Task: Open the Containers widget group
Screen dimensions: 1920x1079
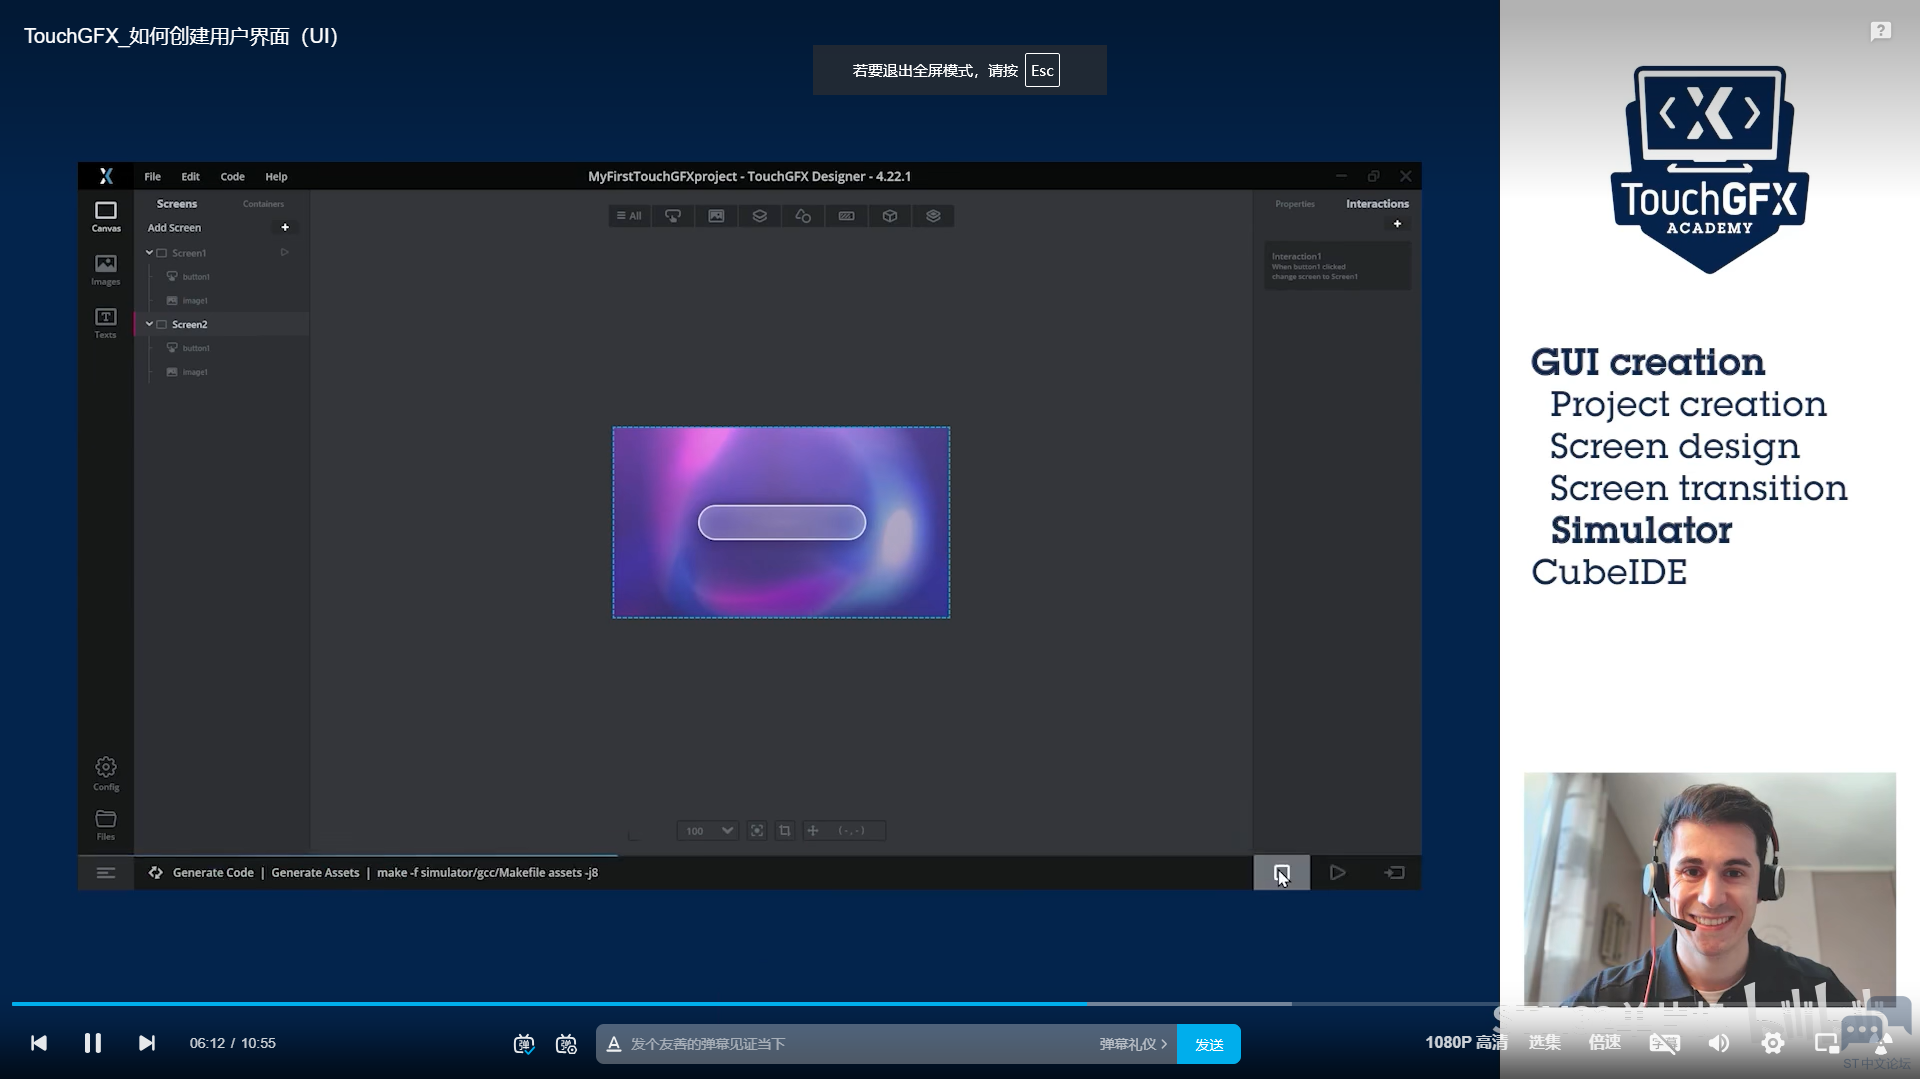Action: (760, 216)
